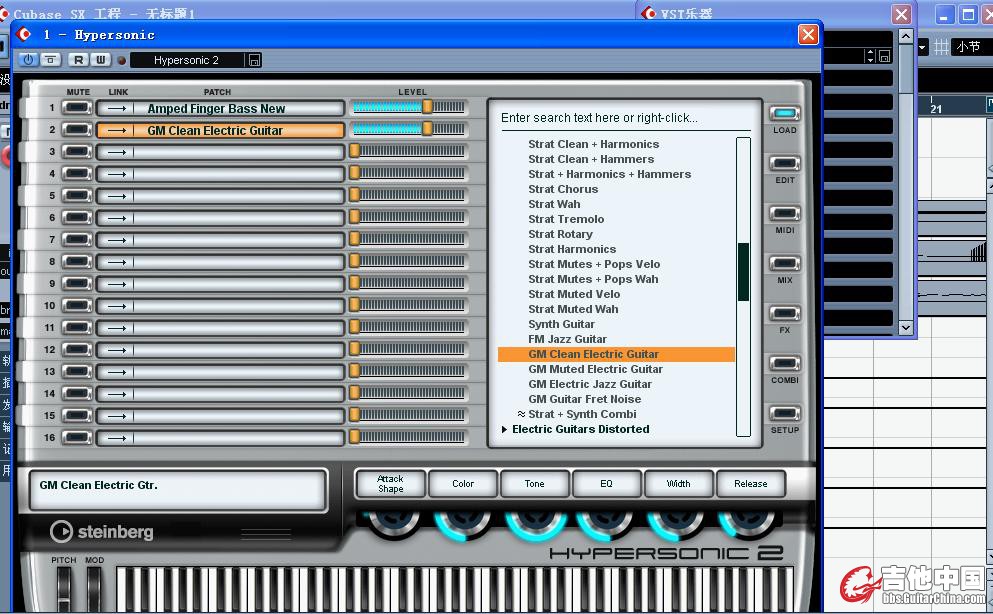
Task: Click the link arrow for channel 9
Action: pos(117,284)
